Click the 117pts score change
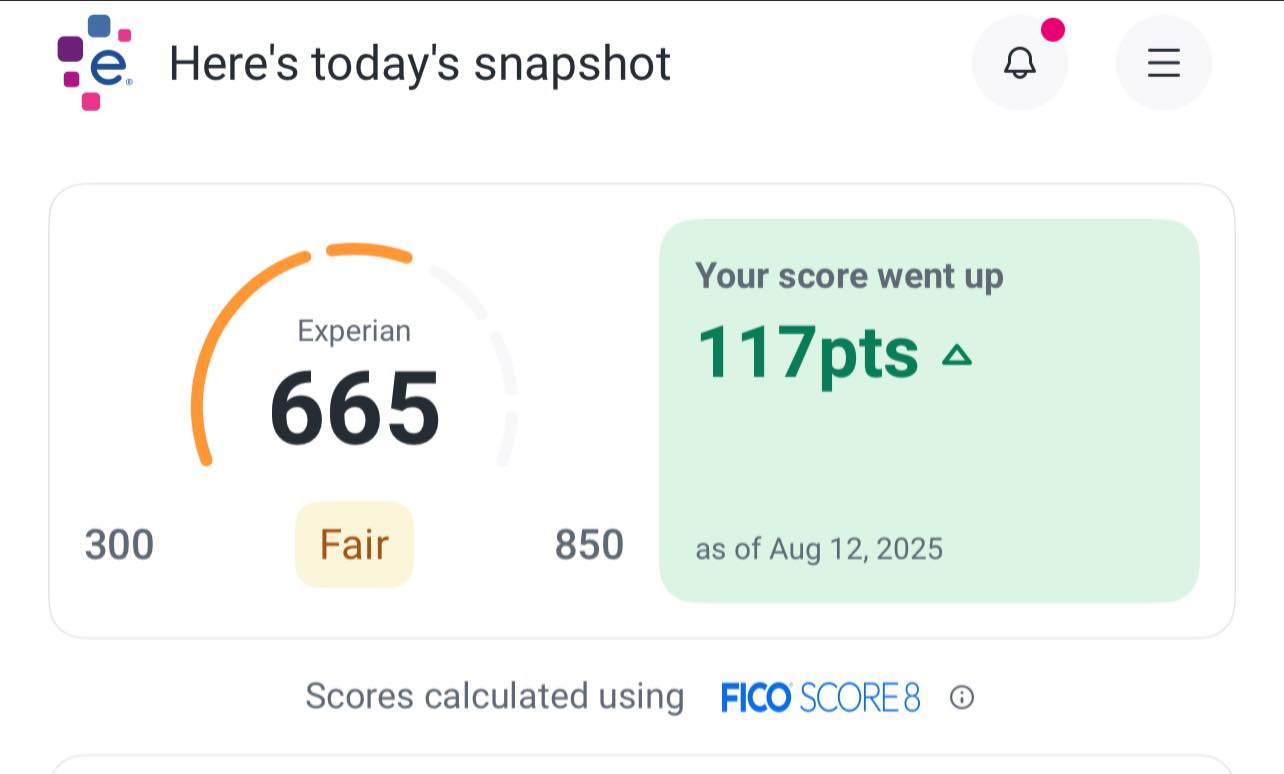 coord(807,353)
